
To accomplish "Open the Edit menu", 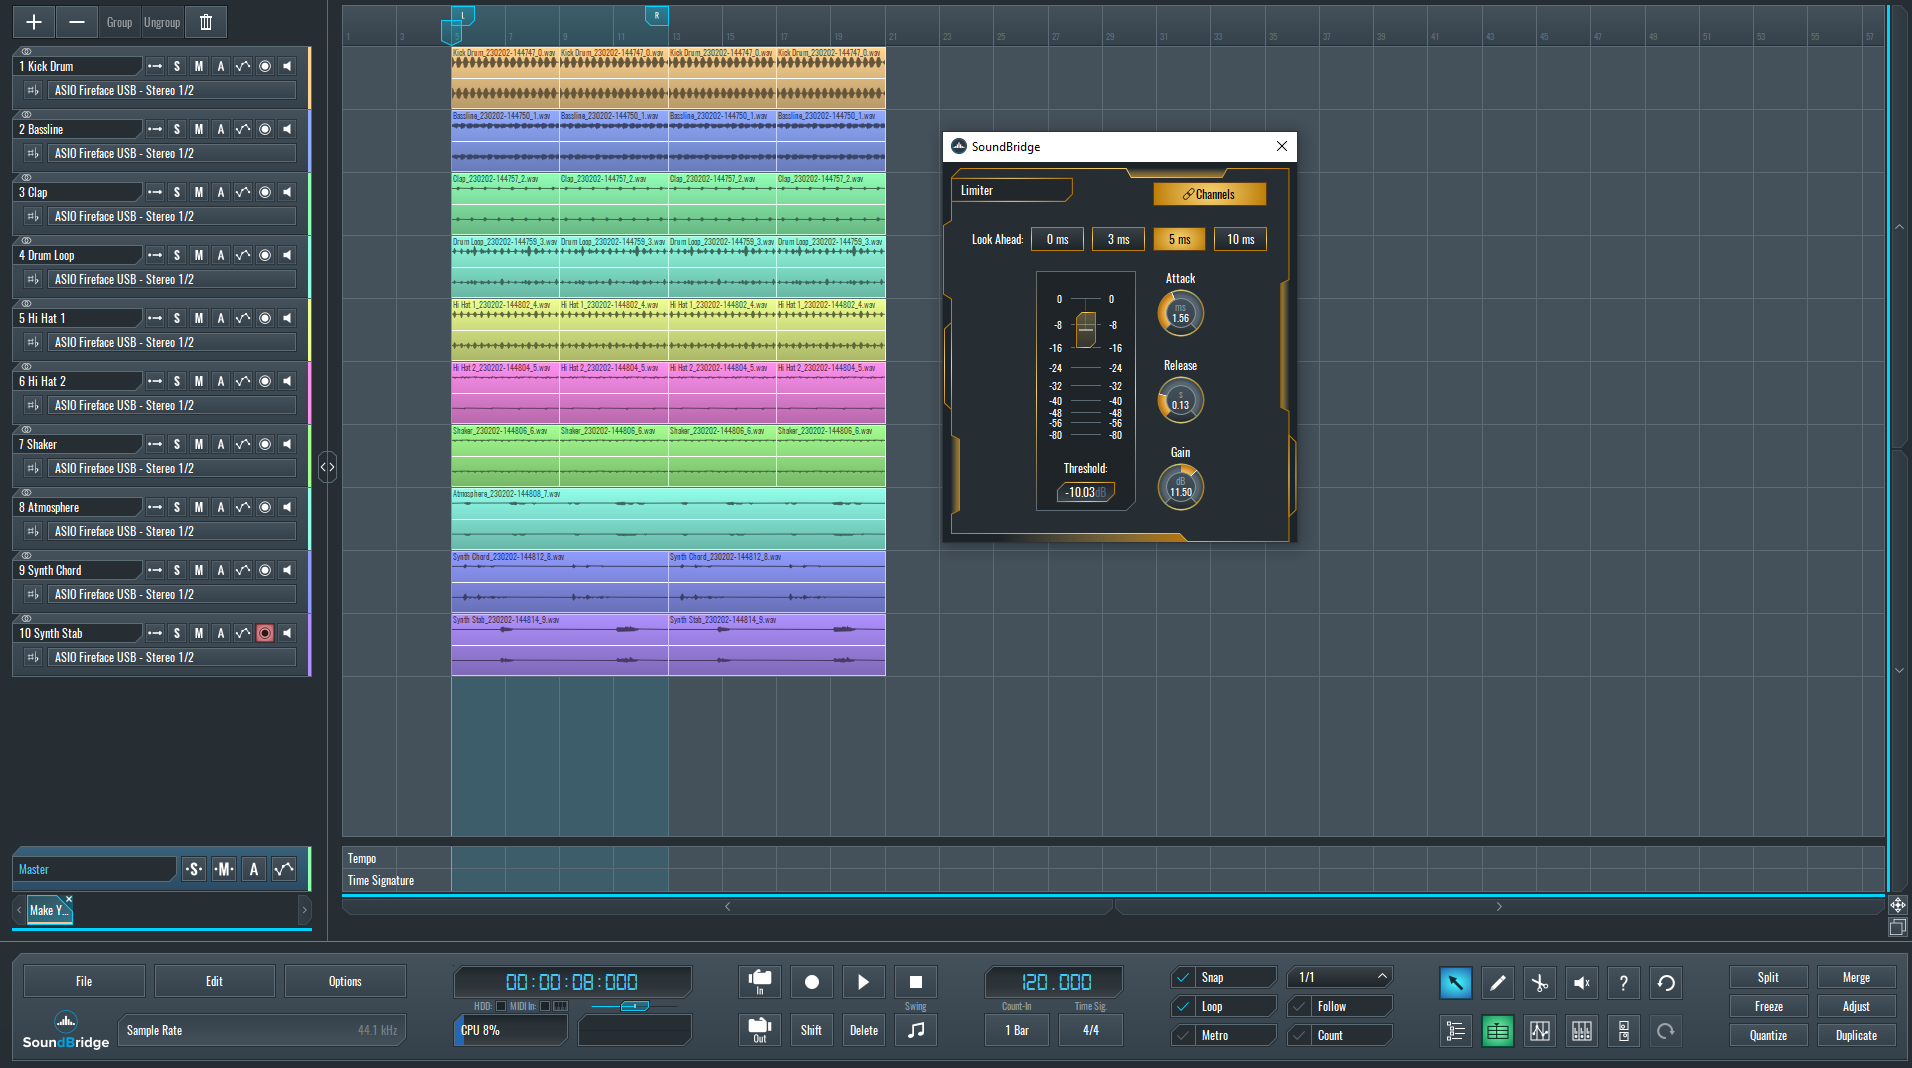I will pos(214,981).
